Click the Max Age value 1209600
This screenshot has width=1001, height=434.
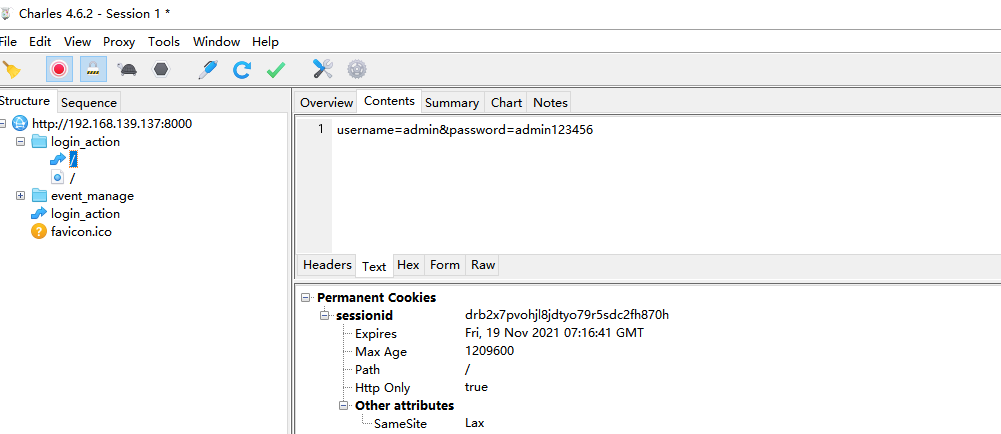489,350
